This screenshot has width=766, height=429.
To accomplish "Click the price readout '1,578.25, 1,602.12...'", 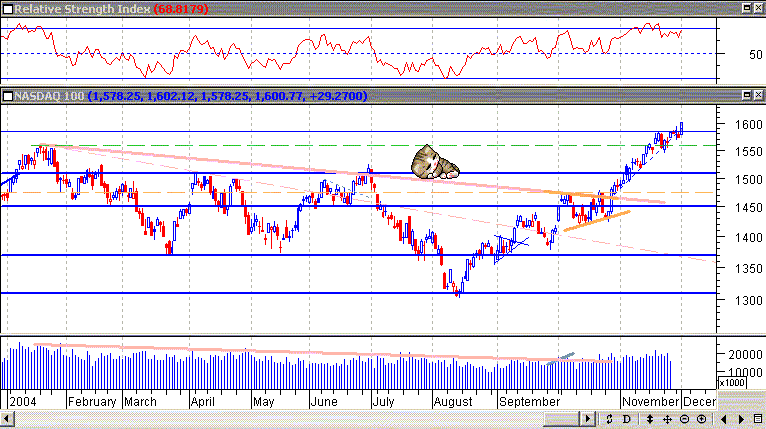I will 228,96.
